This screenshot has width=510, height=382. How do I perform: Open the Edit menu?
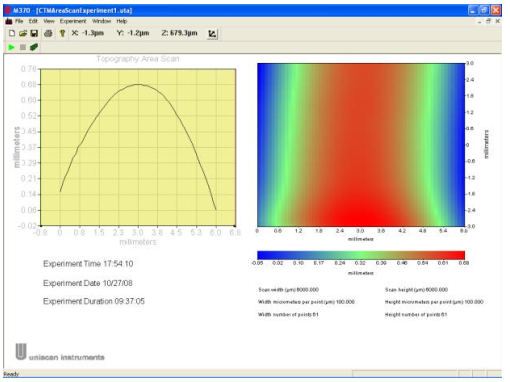pos(33,21)
